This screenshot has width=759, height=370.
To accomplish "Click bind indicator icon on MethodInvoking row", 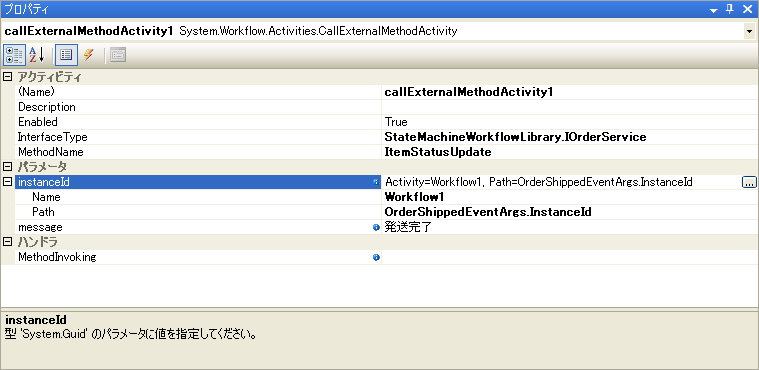I will click(376, 258).
